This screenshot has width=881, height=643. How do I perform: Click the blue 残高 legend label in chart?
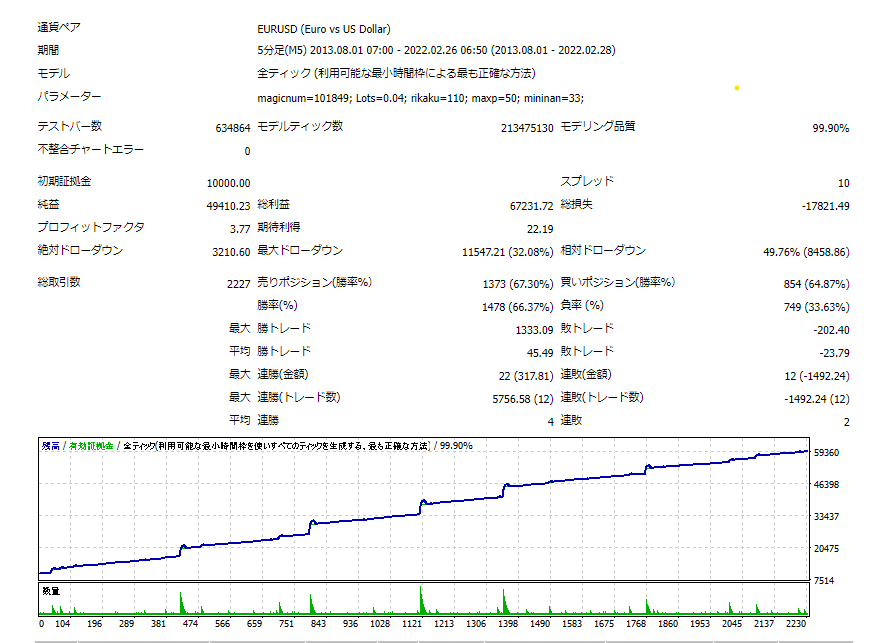[x=51, y=446]
